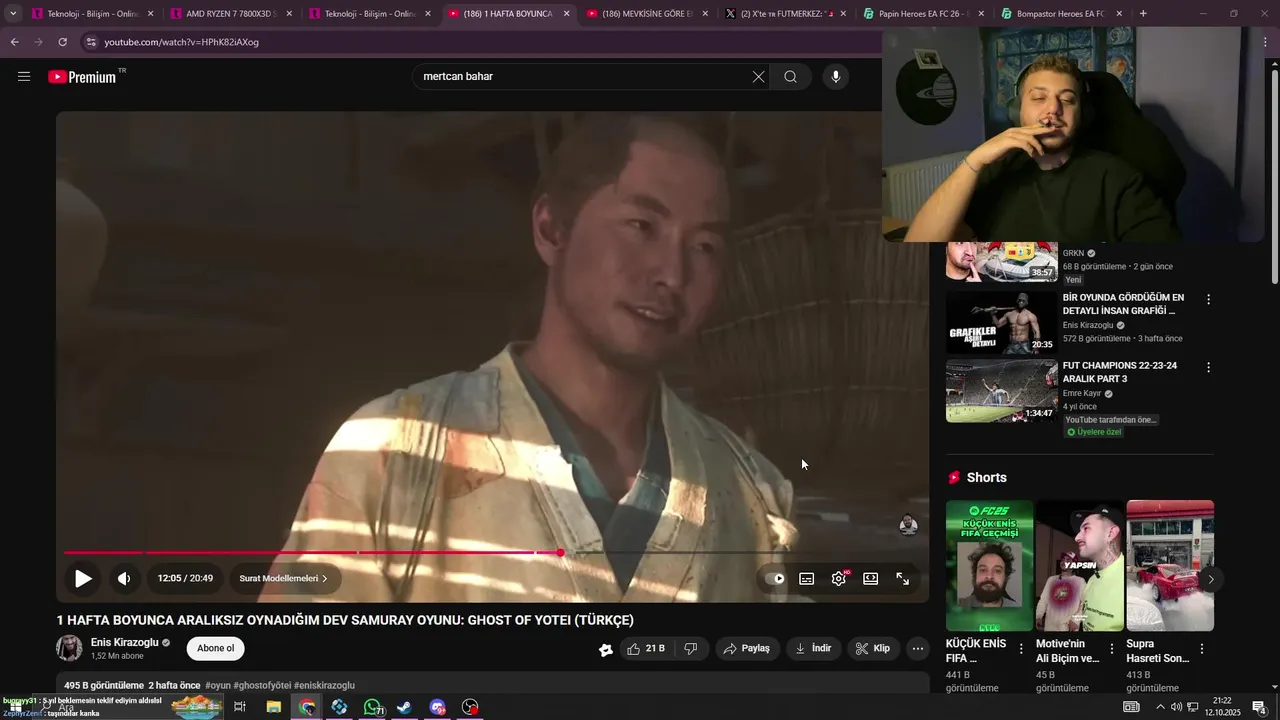Screen dimensions: 1280x720
Task: Open options for FUT CHAMPIONS video
Action: 1208,367
